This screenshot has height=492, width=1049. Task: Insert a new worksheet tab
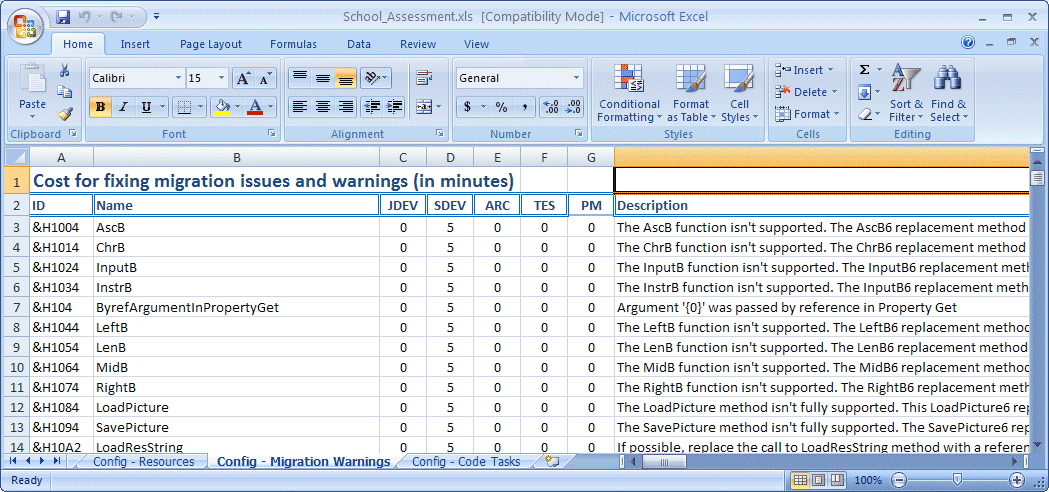pos(552,461)
